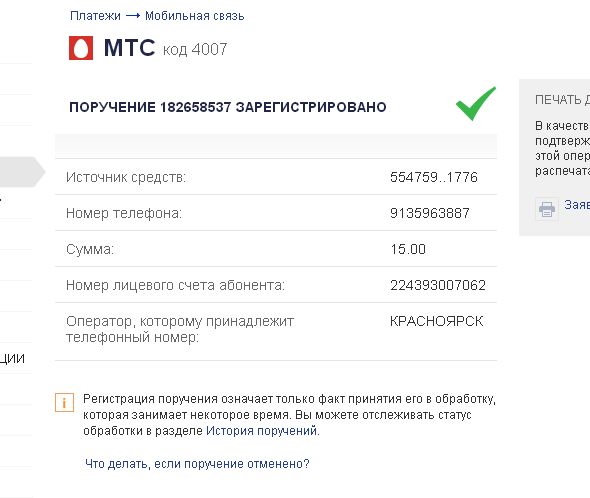This screenshot has height=498, width=590.
Task: Open Что делать, если поручение отменено link
Action: 197,464
